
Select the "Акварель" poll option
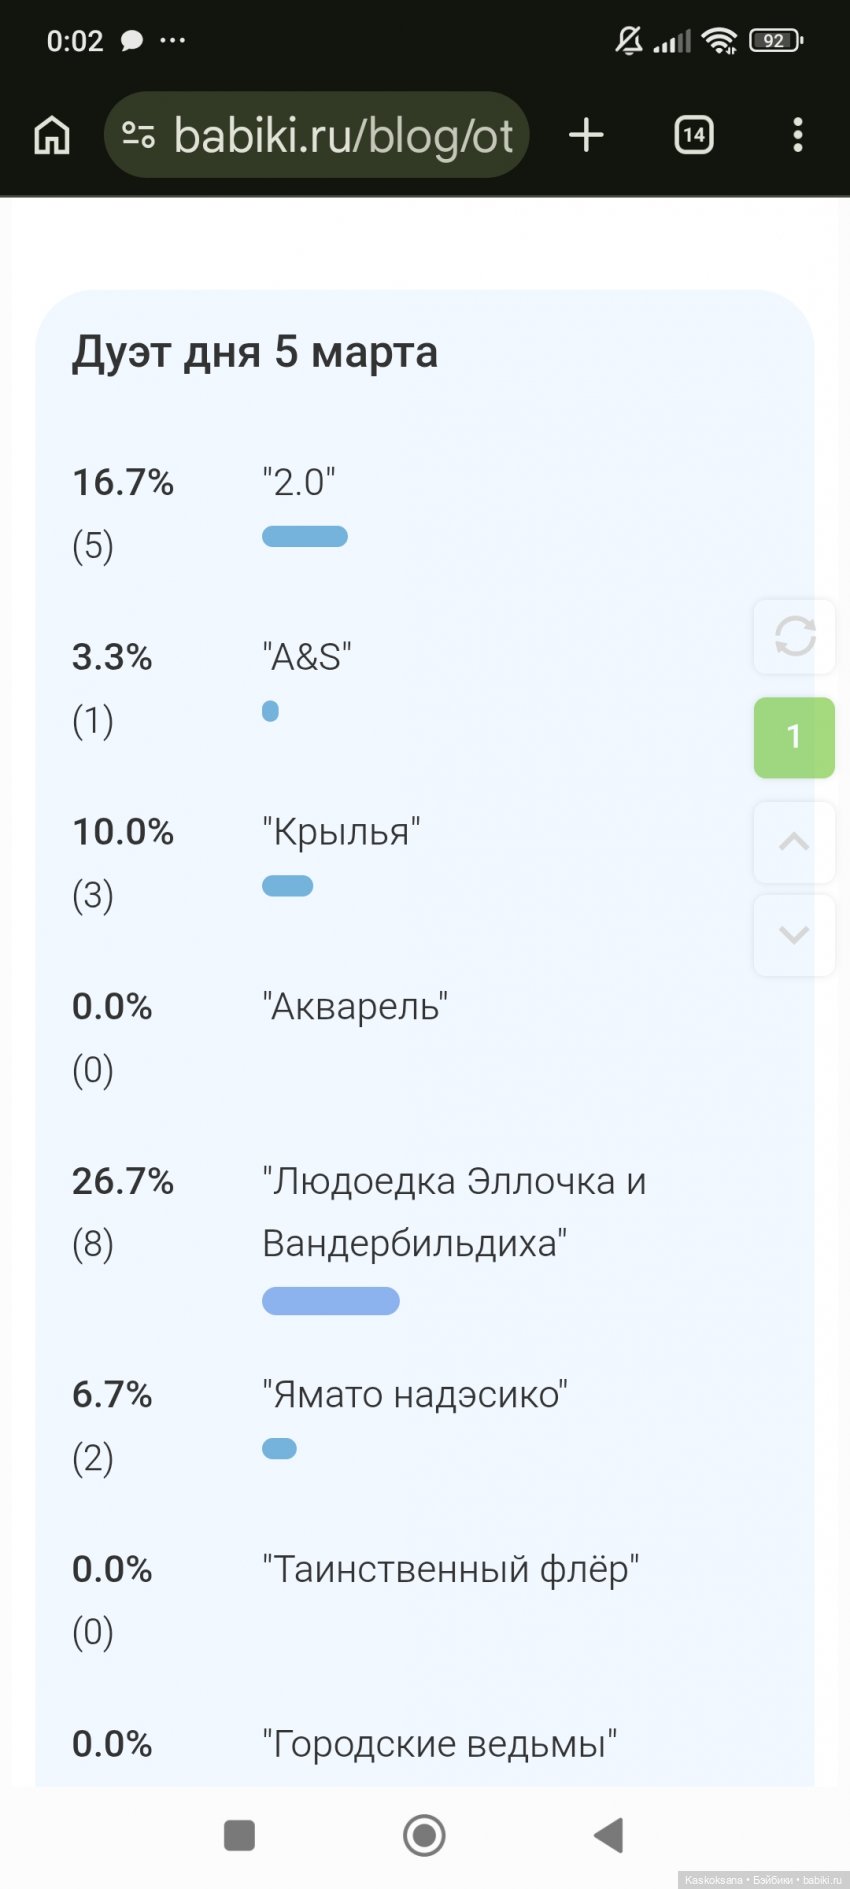[355, 1007]
